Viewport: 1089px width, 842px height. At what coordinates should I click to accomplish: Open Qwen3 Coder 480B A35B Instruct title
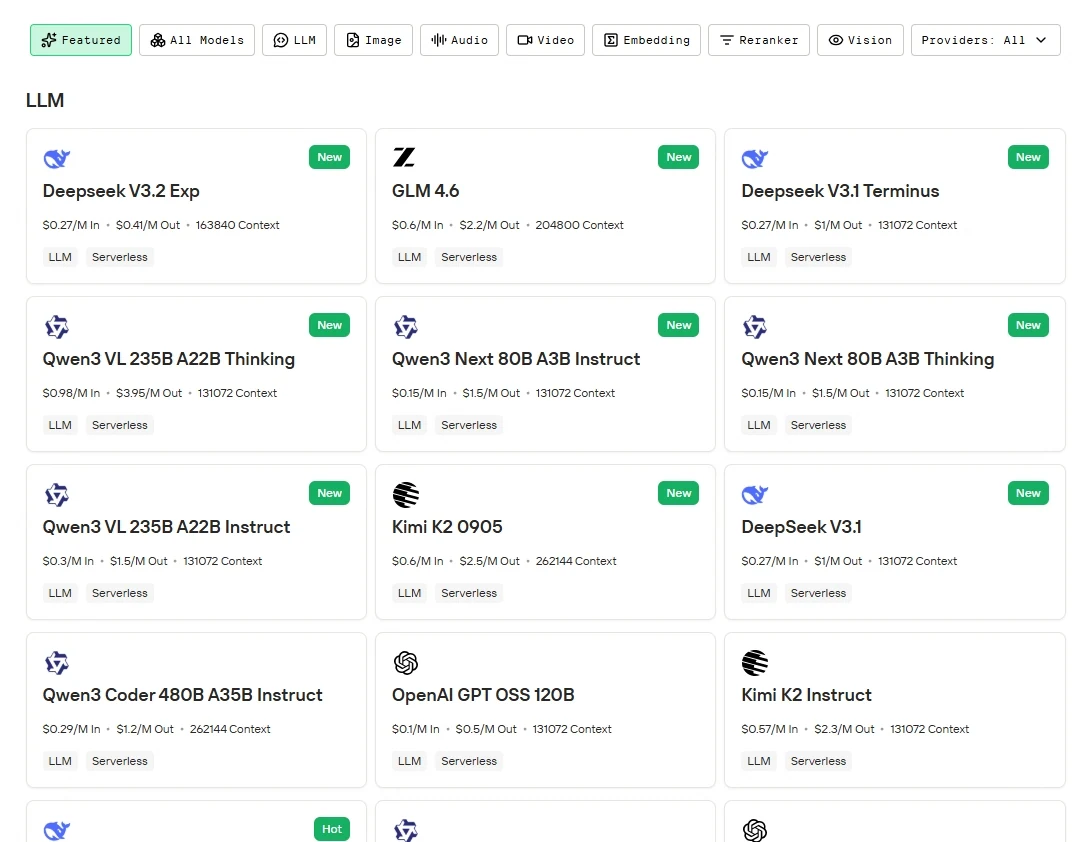click(183, 695)
